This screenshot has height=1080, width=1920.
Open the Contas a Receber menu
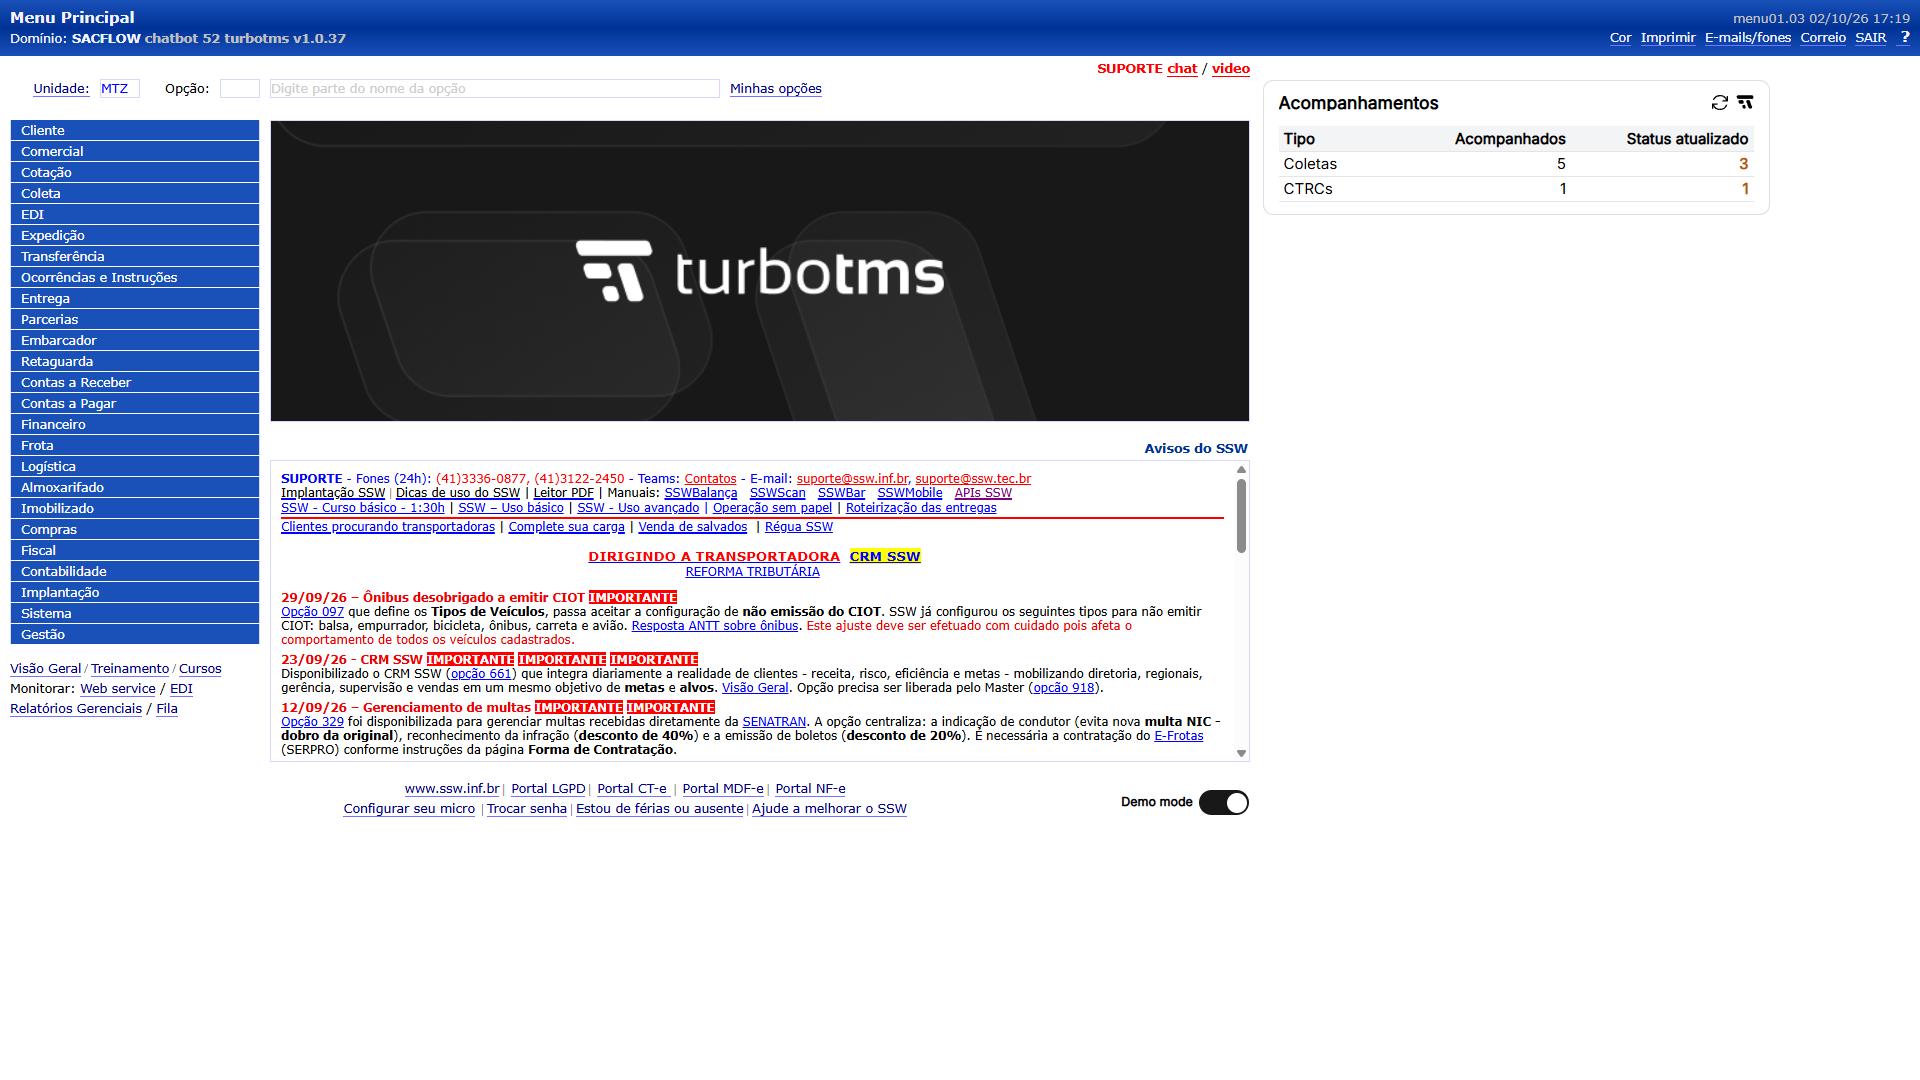[135, 382]
